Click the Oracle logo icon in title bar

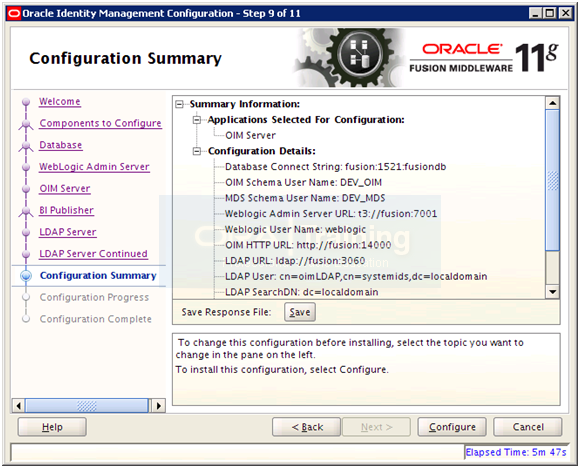point(14,14)
